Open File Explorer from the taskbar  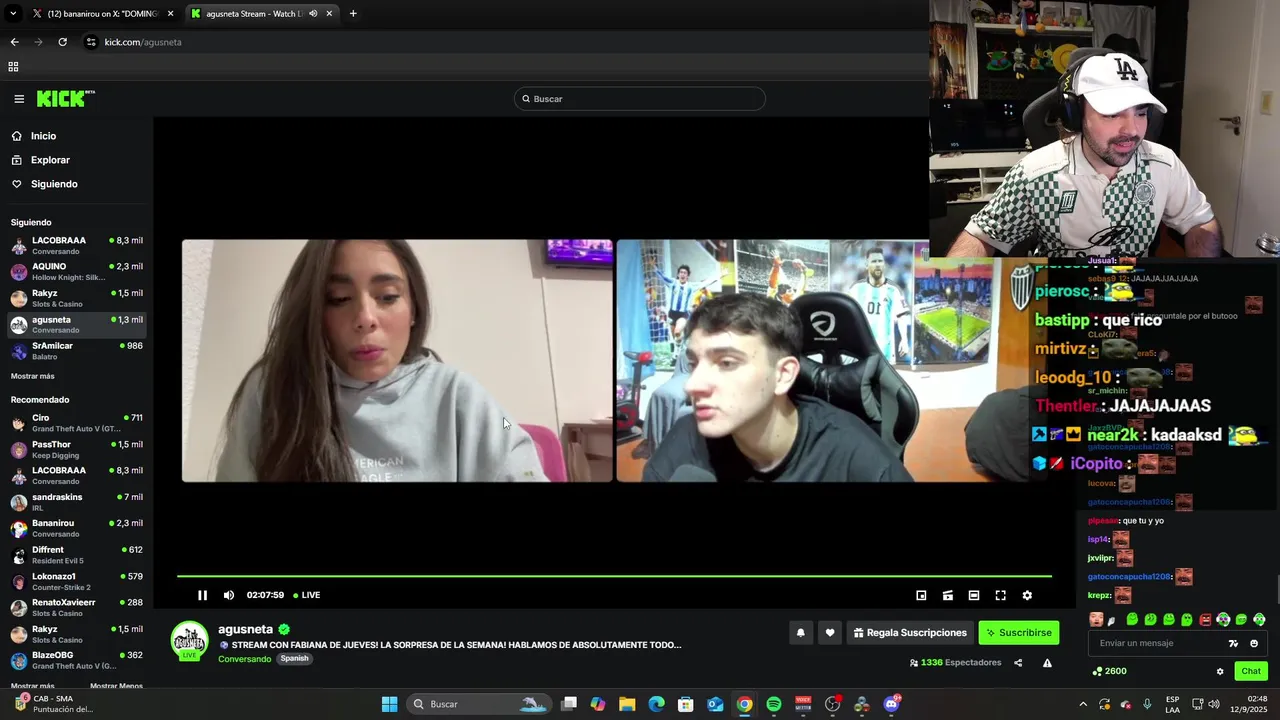(627, 704)
